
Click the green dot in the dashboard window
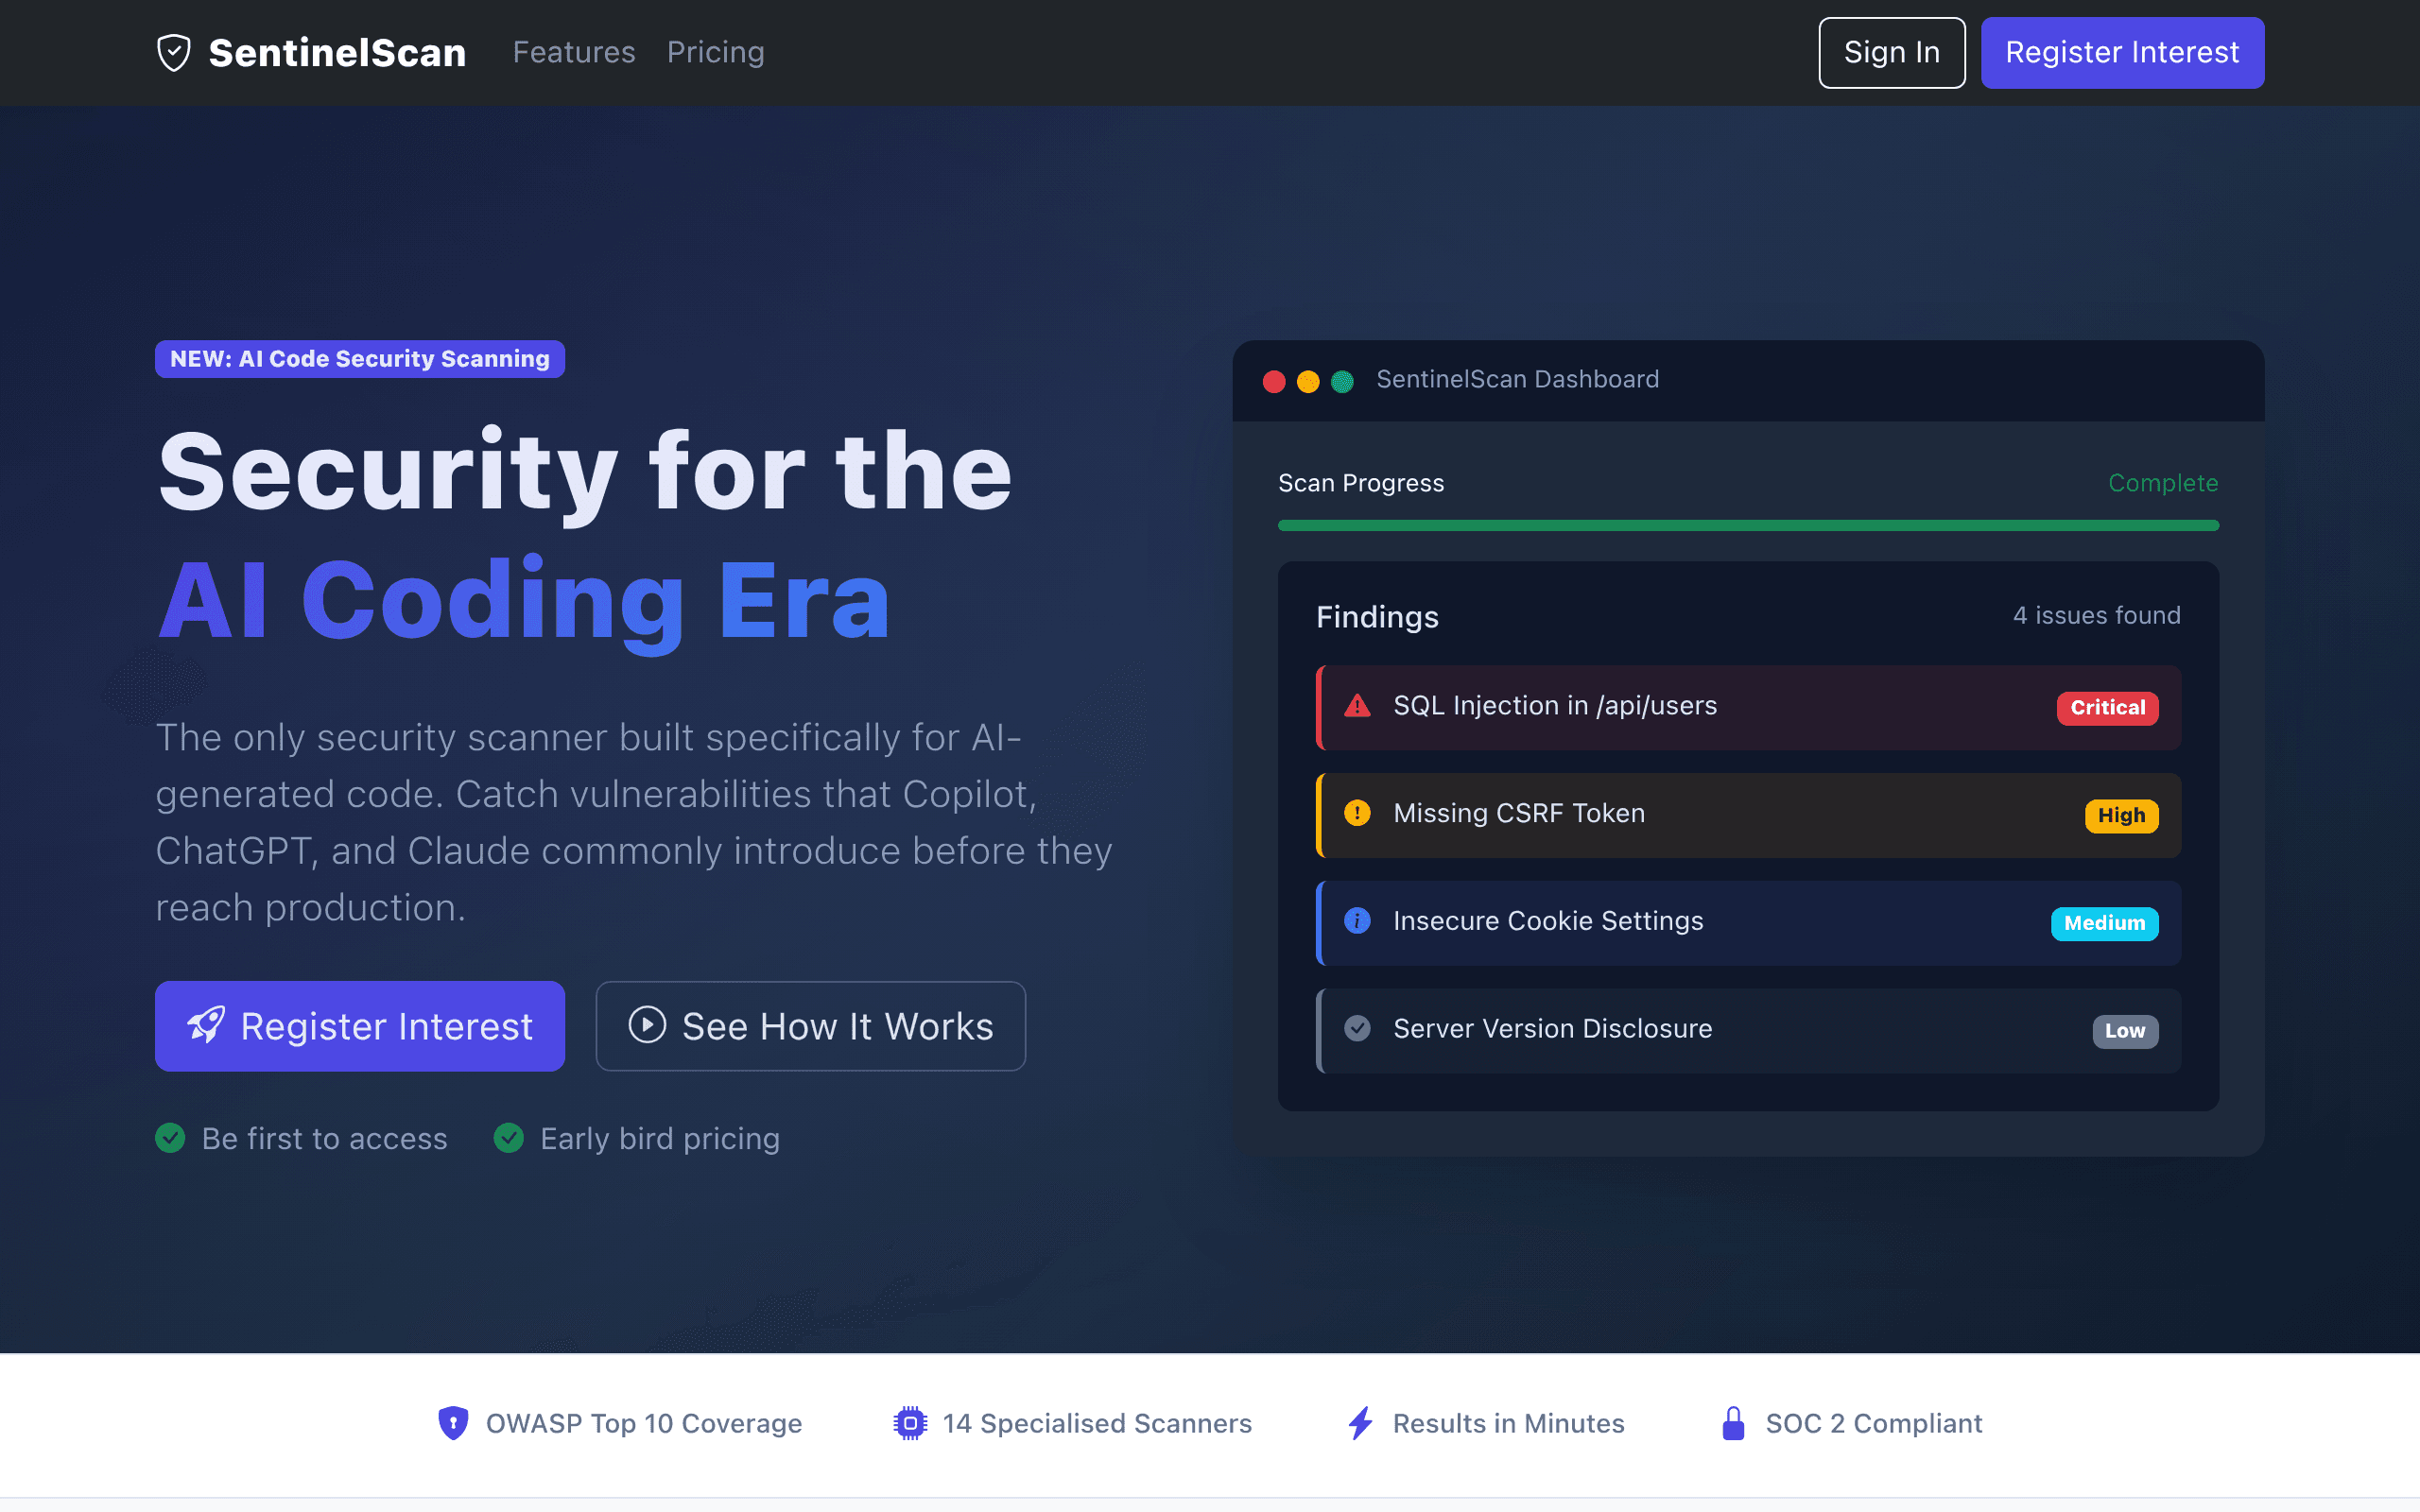pyautogui.click(x=1342, y=381)
